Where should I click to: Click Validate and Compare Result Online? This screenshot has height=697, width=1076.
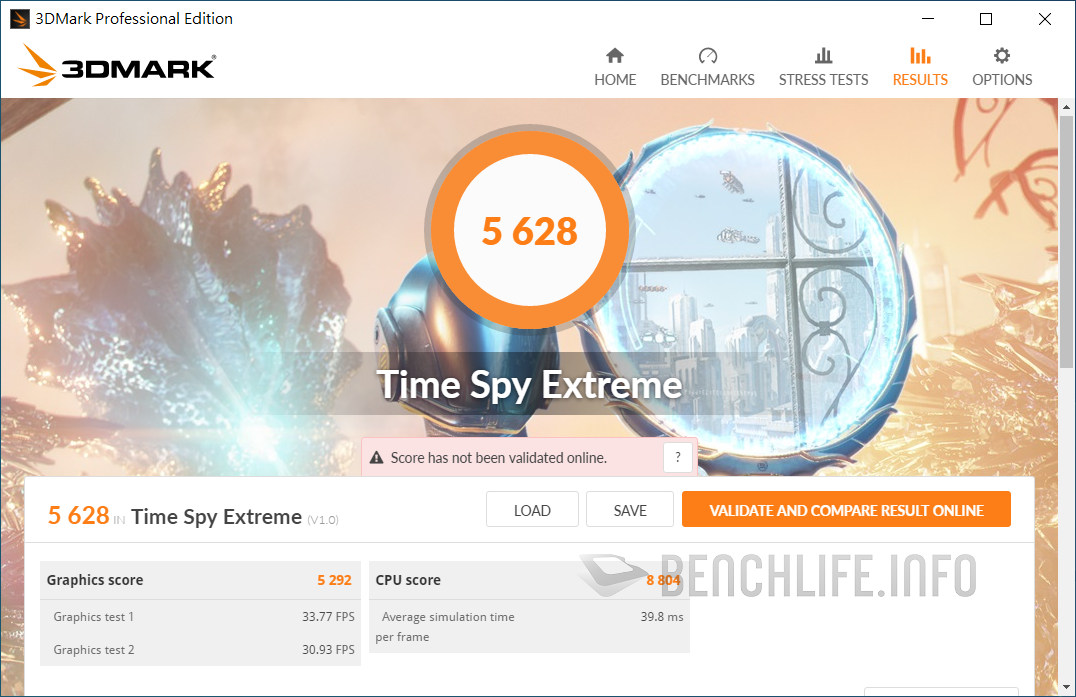[846, 510]
